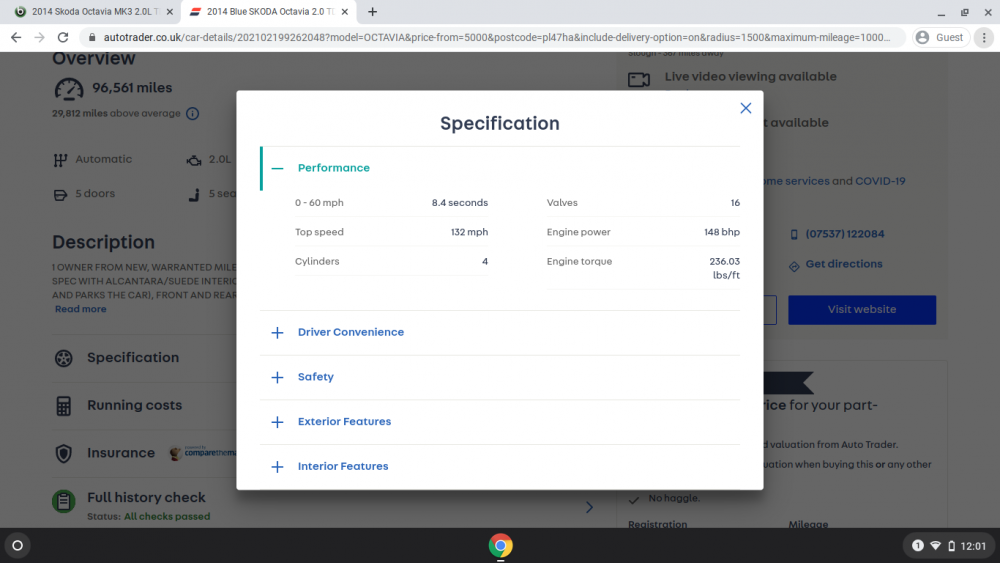Call the dealer number (07537) 122084
This screenshot has height=563, width=1000.
pyautogui.click(x=844, y=234)
